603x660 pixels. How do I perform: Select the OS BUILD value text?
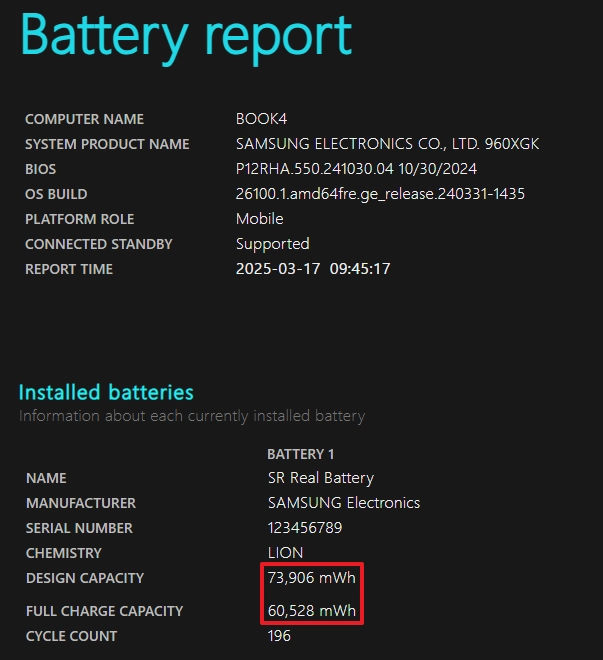[380, 194]
